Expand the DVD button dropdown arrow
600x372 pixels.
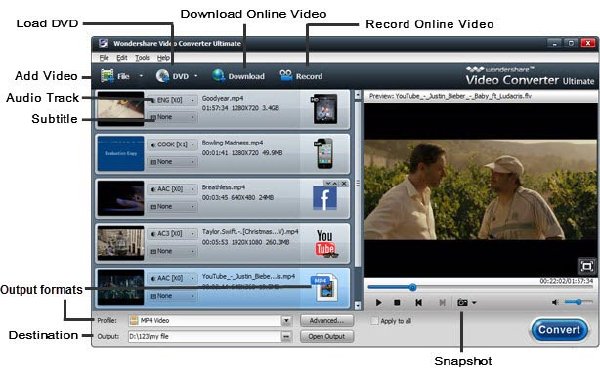click(196, 76)
